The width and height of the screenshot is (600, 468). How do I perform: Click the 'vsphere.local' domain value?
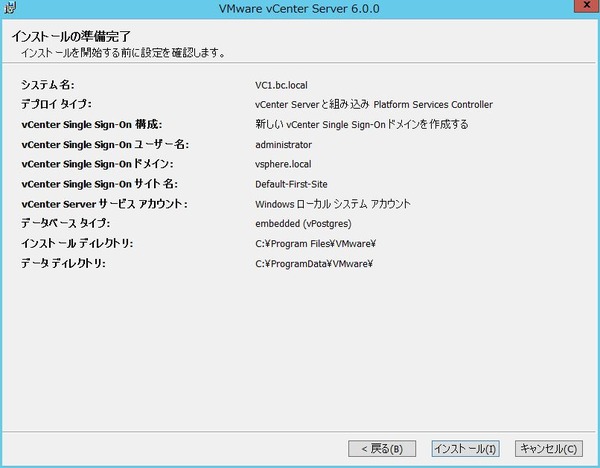tap(283, 164)
